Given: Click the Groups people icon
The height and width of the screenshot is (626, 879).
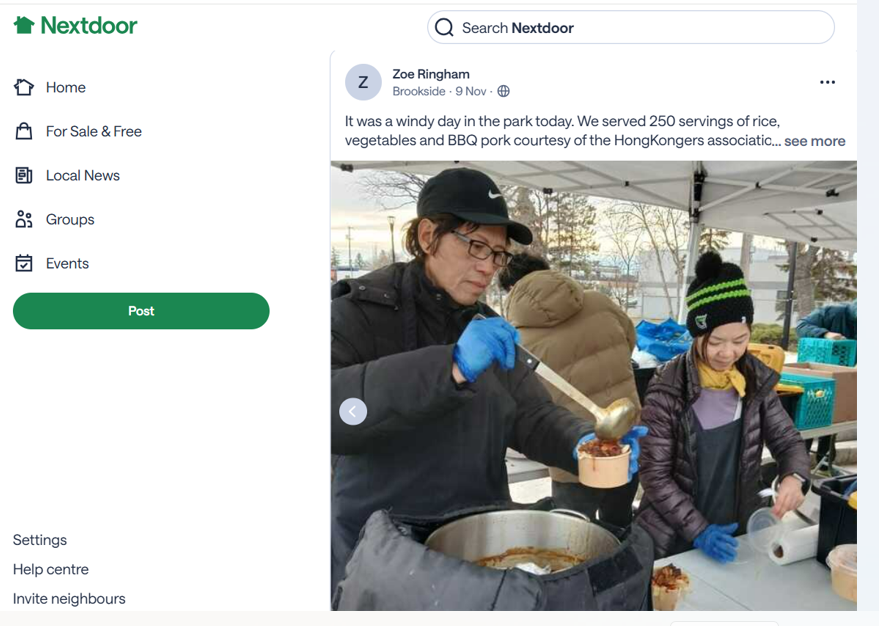Looking at the screenshot, I should tap(24, 220).
